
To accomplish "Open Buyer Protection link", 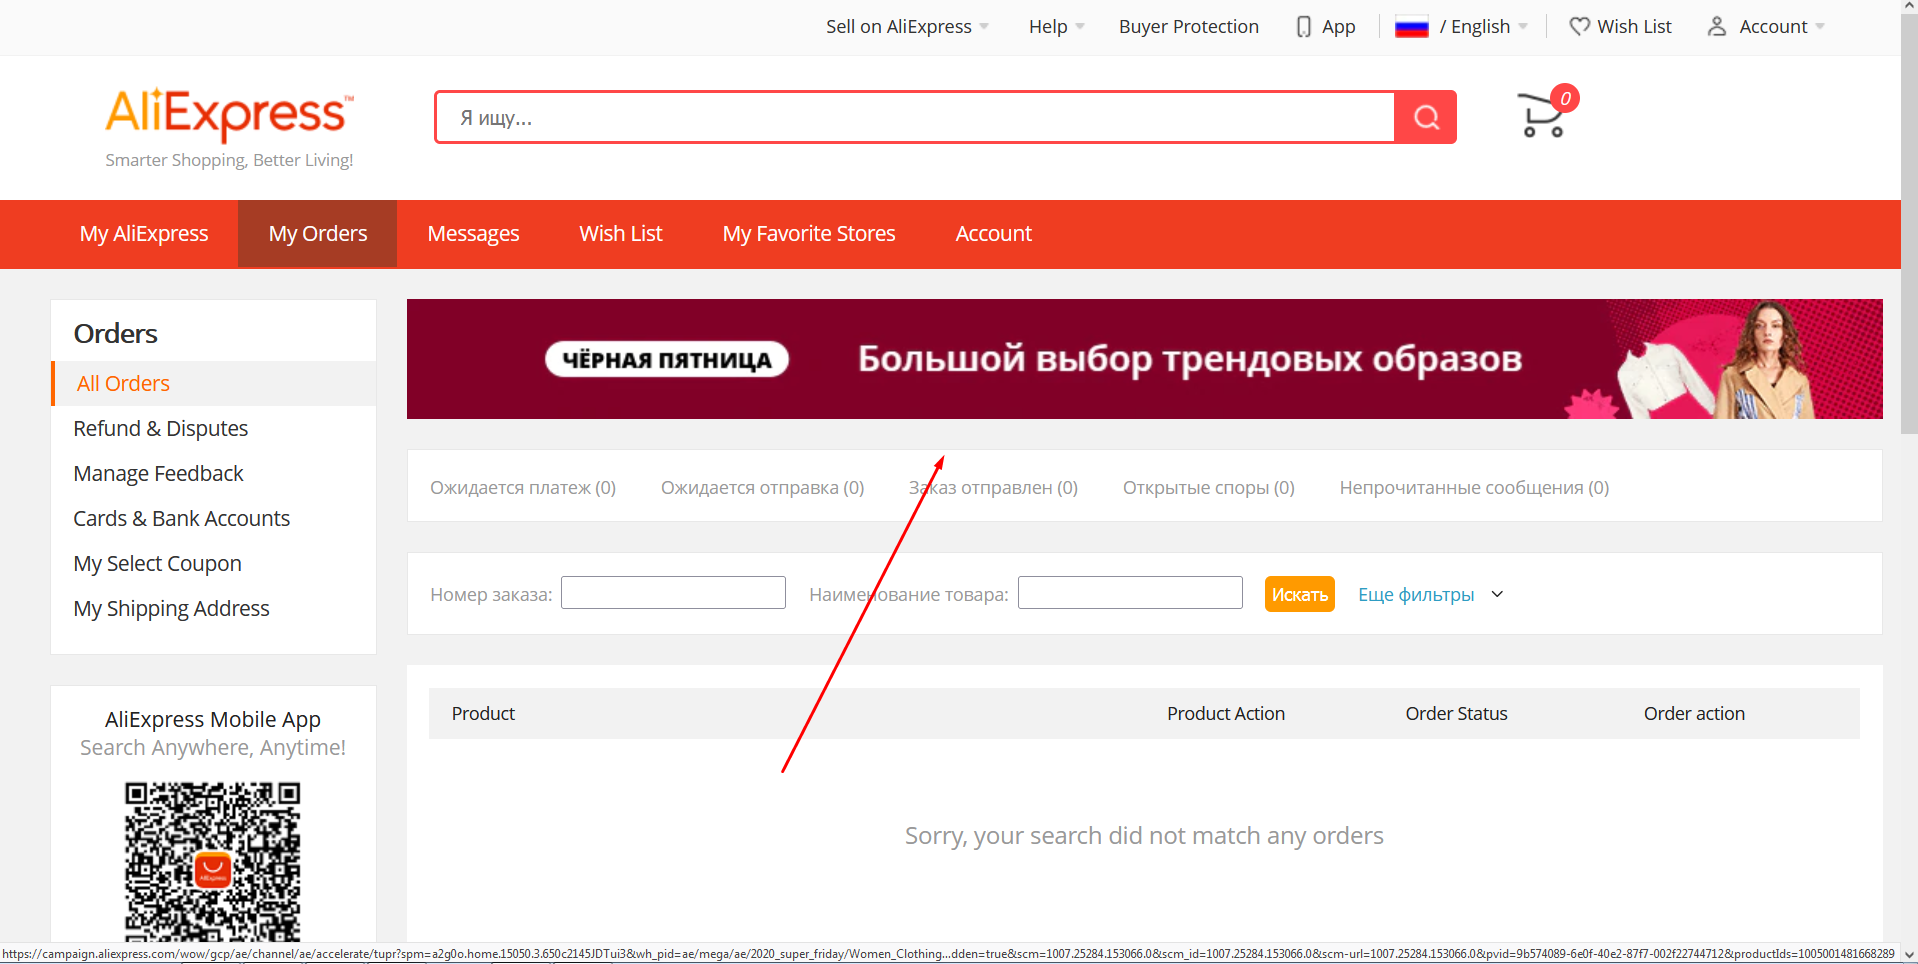I will pos(1188,27).
